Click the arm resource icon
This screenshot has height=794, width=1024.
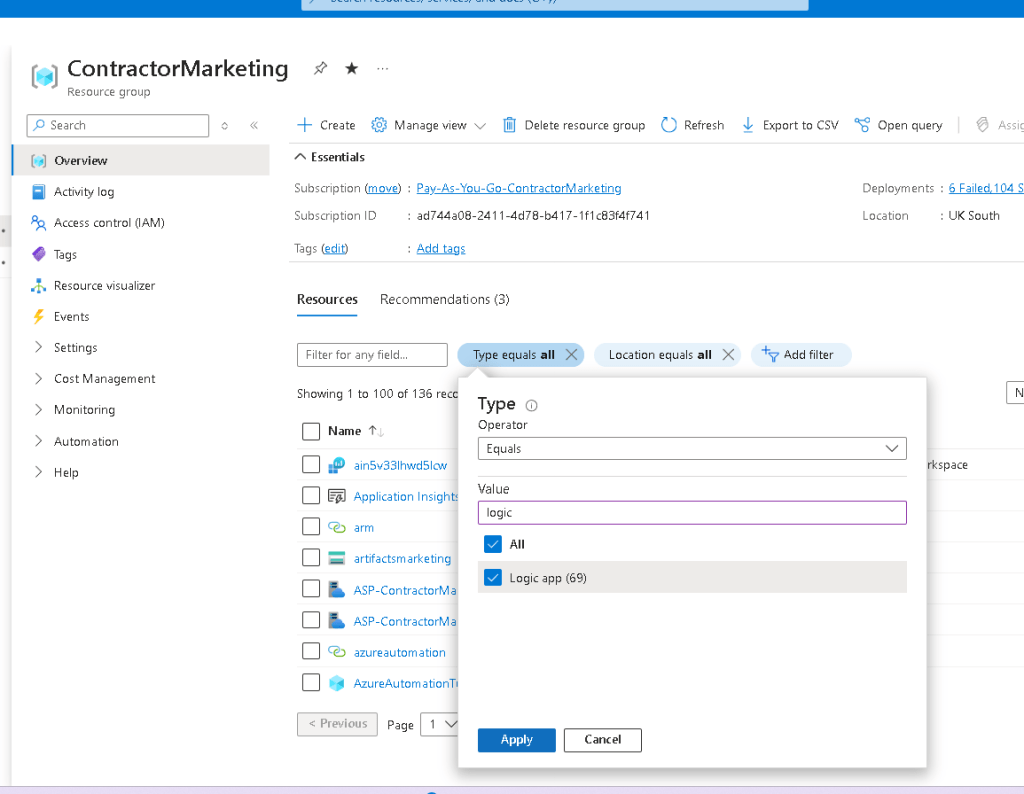coord(336,527)
